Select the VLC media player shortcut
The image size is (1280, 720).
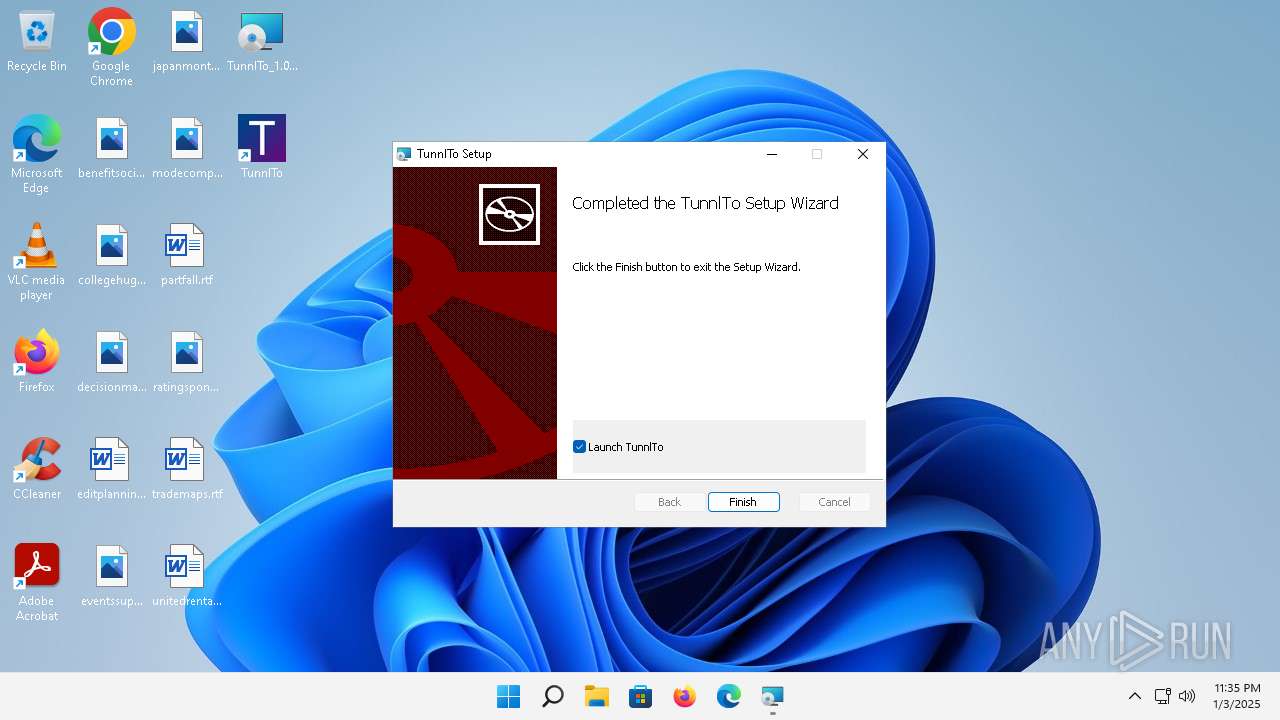(x=37, y=261)
